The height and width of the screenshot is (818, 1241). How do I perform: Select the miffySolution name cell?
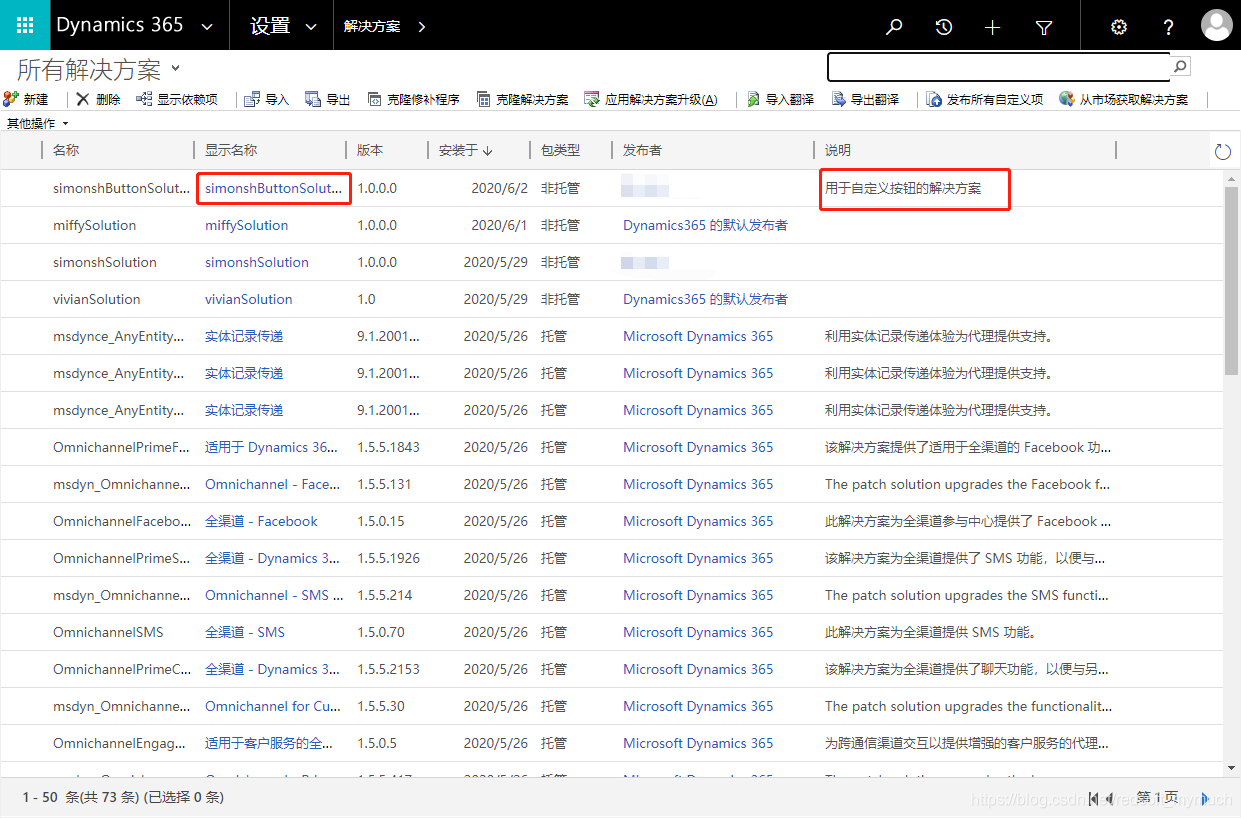95,225
